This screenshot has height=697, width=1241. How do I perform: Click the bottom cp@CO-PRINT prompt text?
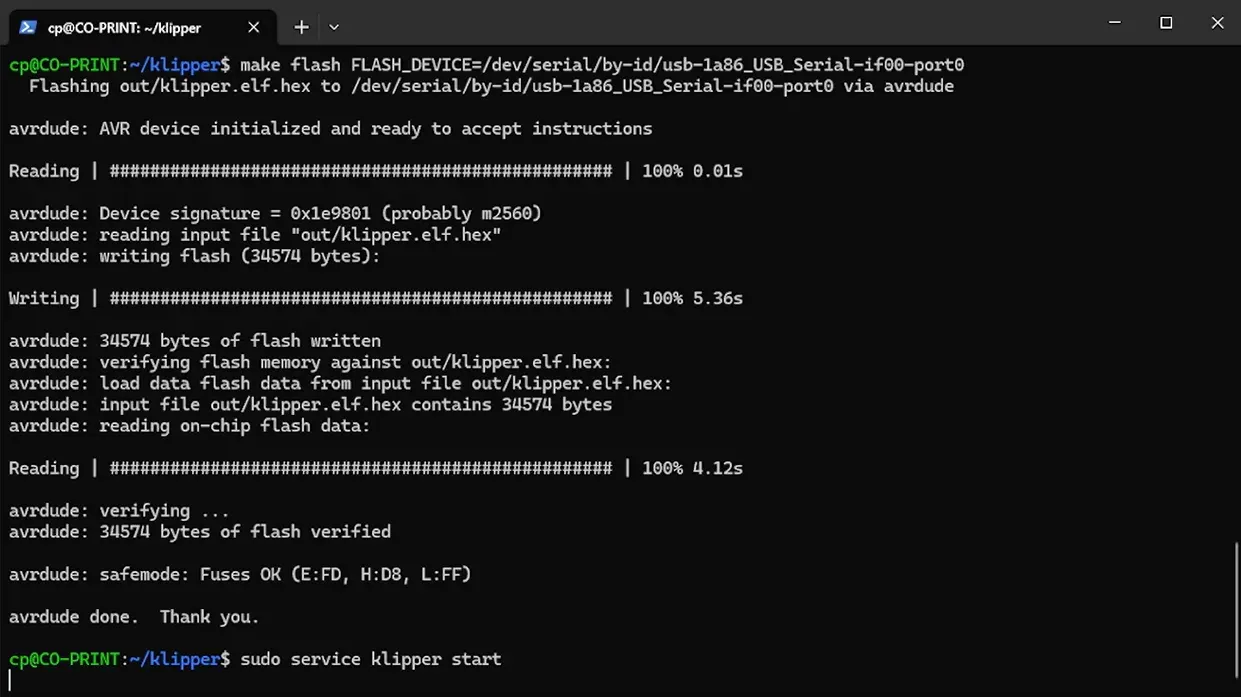coord(120,659)
